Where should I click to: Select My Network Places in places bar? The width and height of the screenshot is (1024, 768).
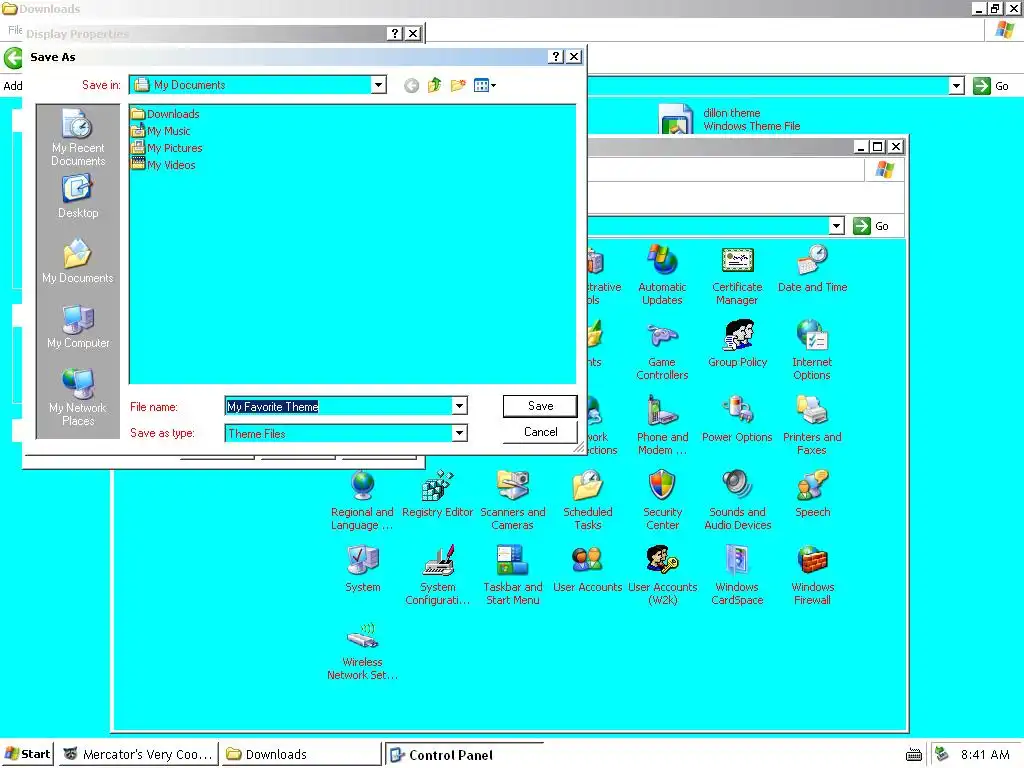click(x=78, y=398)
